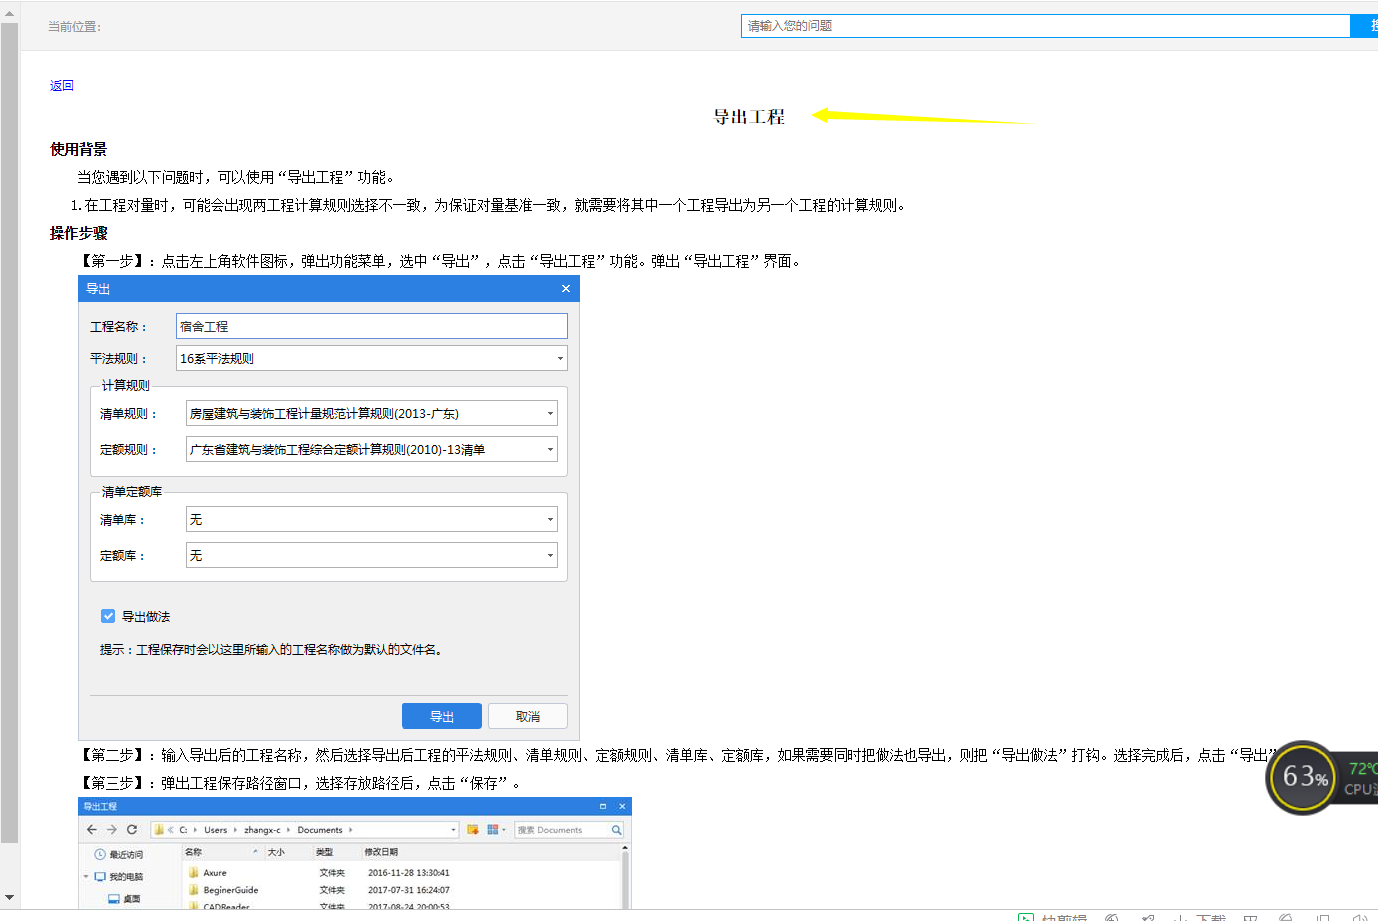Viewport: 1378px width, 921px height.
Task: Click Refresh icon in file dialog
Action: click(132, 830)
